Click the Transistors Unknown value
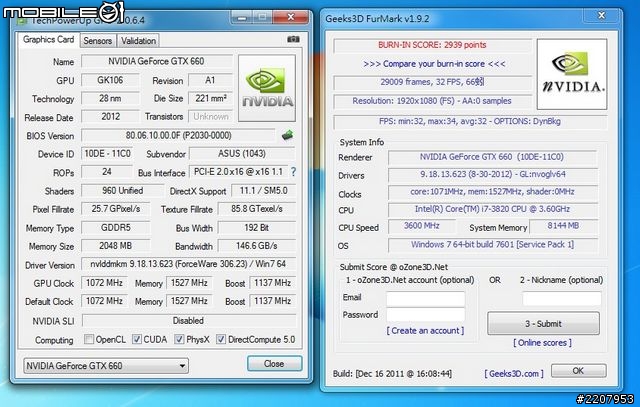 210,116
